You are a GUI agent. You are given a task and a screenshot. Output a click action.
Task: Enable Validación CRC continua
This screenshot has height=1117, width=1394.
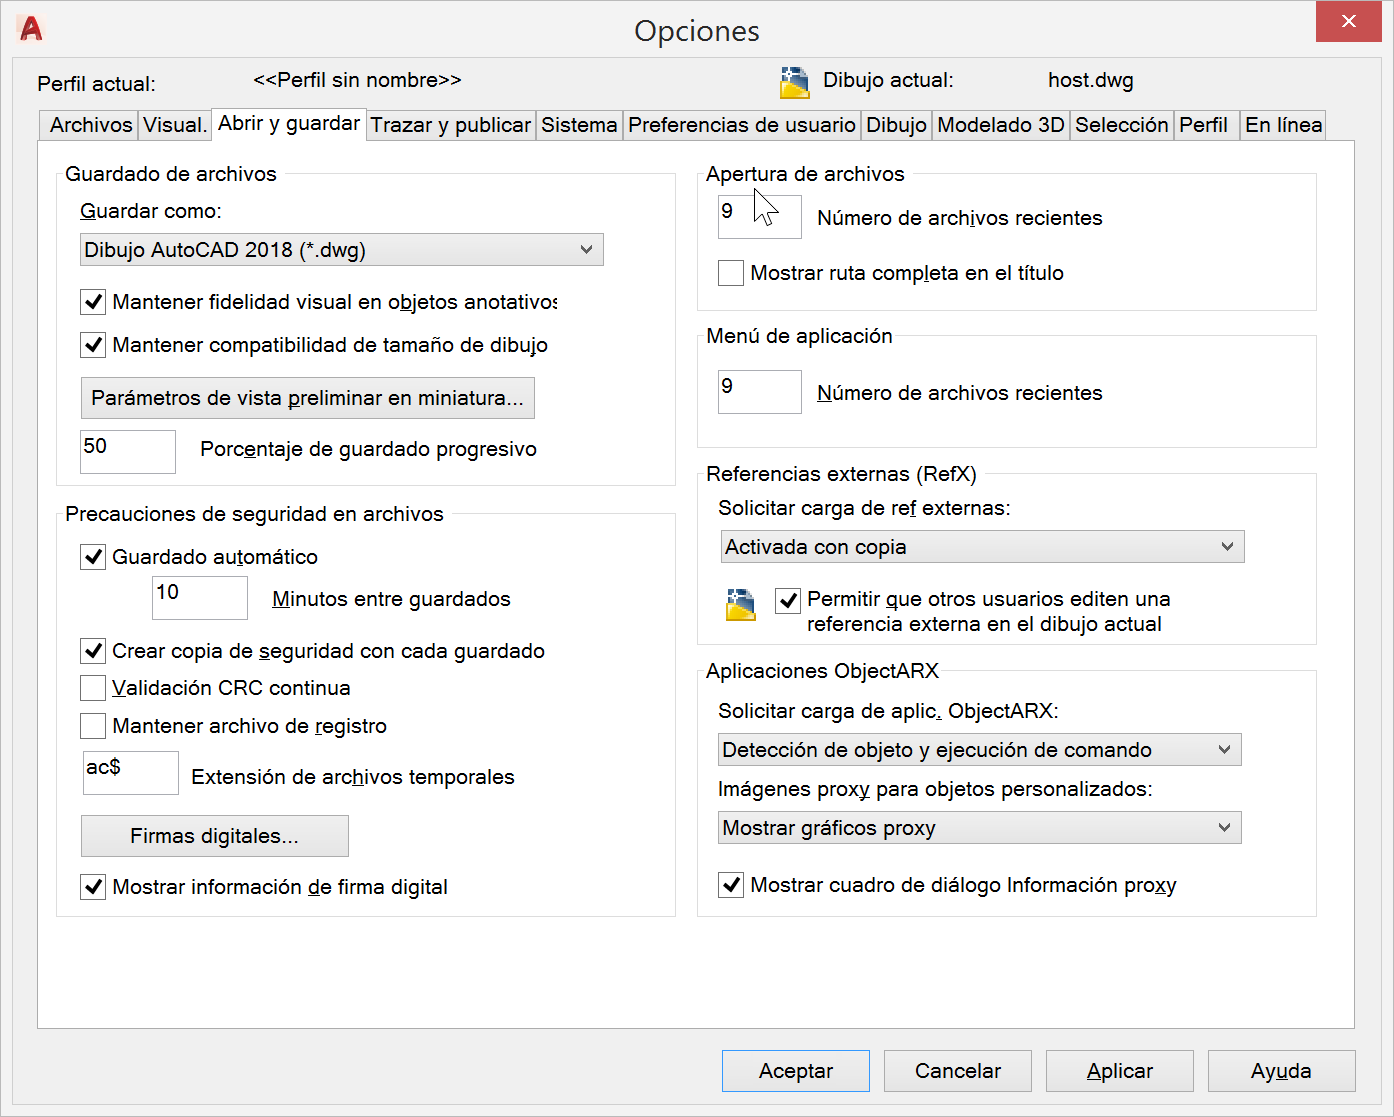click(x=93, y=688)
